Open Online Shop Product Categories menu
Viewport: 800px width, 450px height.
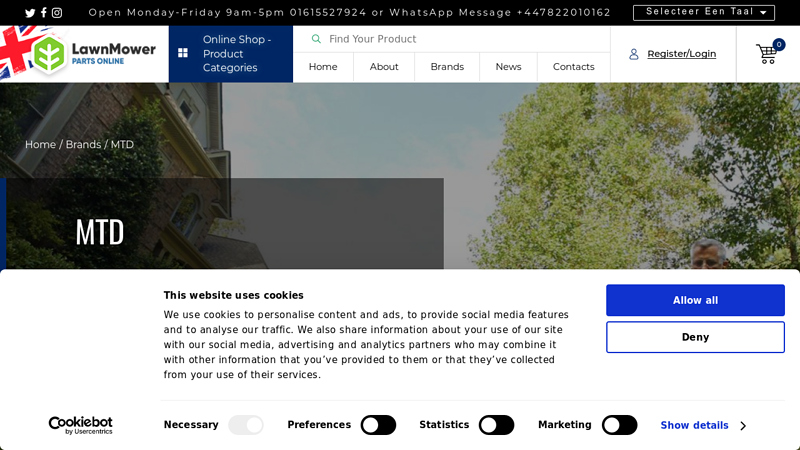236,53
